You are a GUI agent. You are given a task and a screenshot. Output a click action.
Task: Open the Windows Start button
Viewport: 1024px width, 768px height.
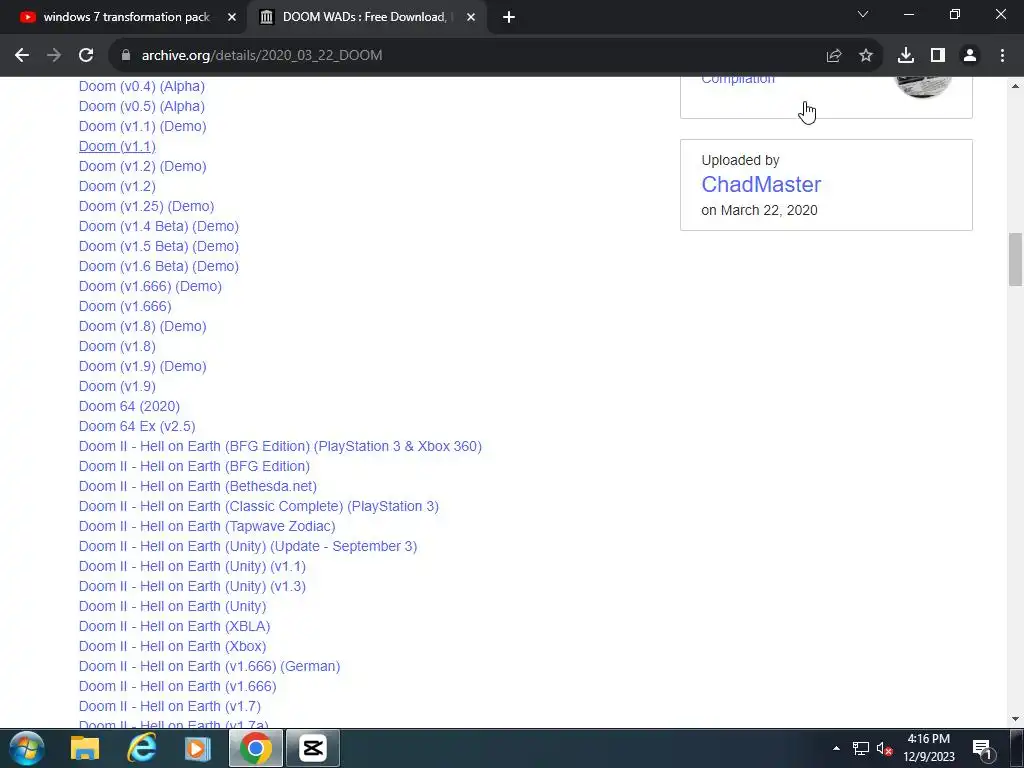27,748
